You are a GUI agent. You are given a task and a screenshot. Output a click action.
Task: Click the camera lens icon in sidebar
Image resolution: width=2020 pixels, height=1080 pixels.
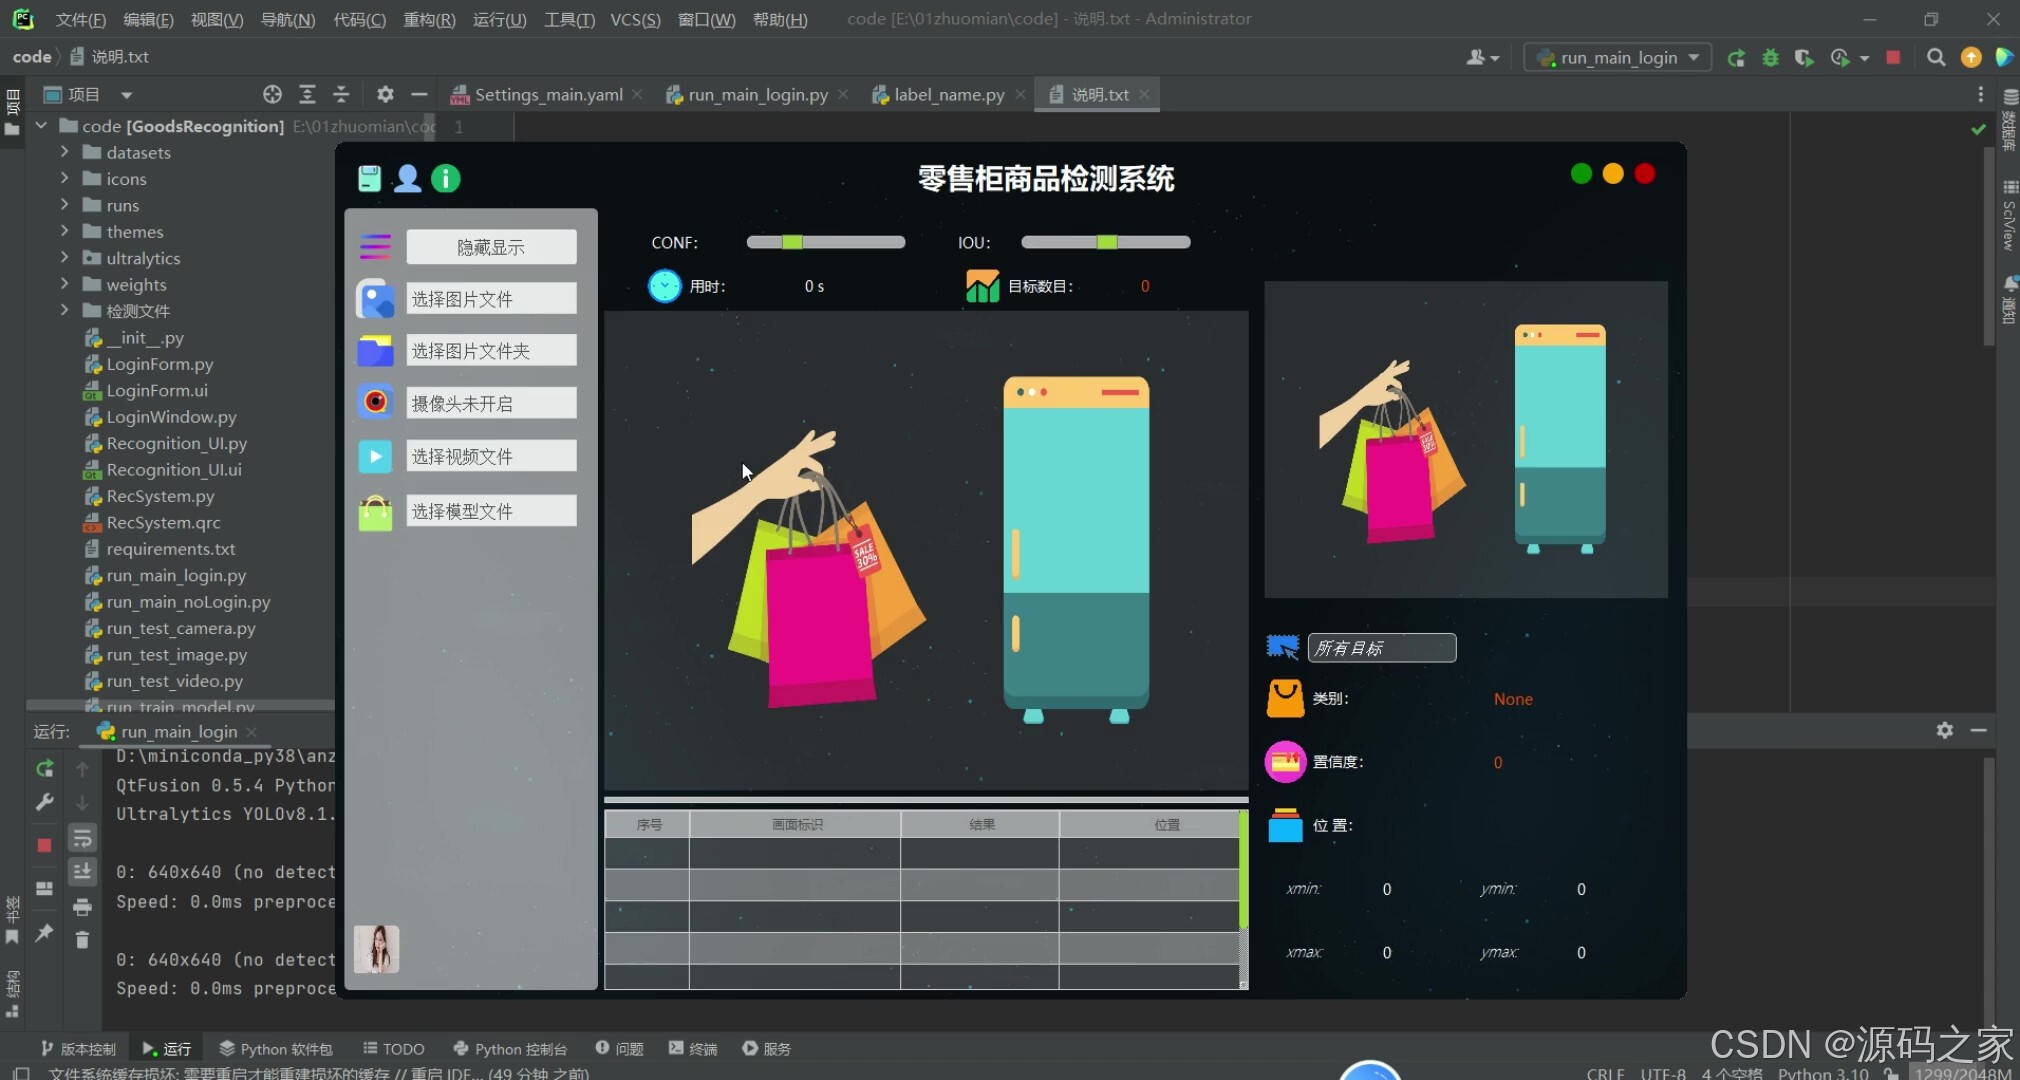[x=375, y=402]
